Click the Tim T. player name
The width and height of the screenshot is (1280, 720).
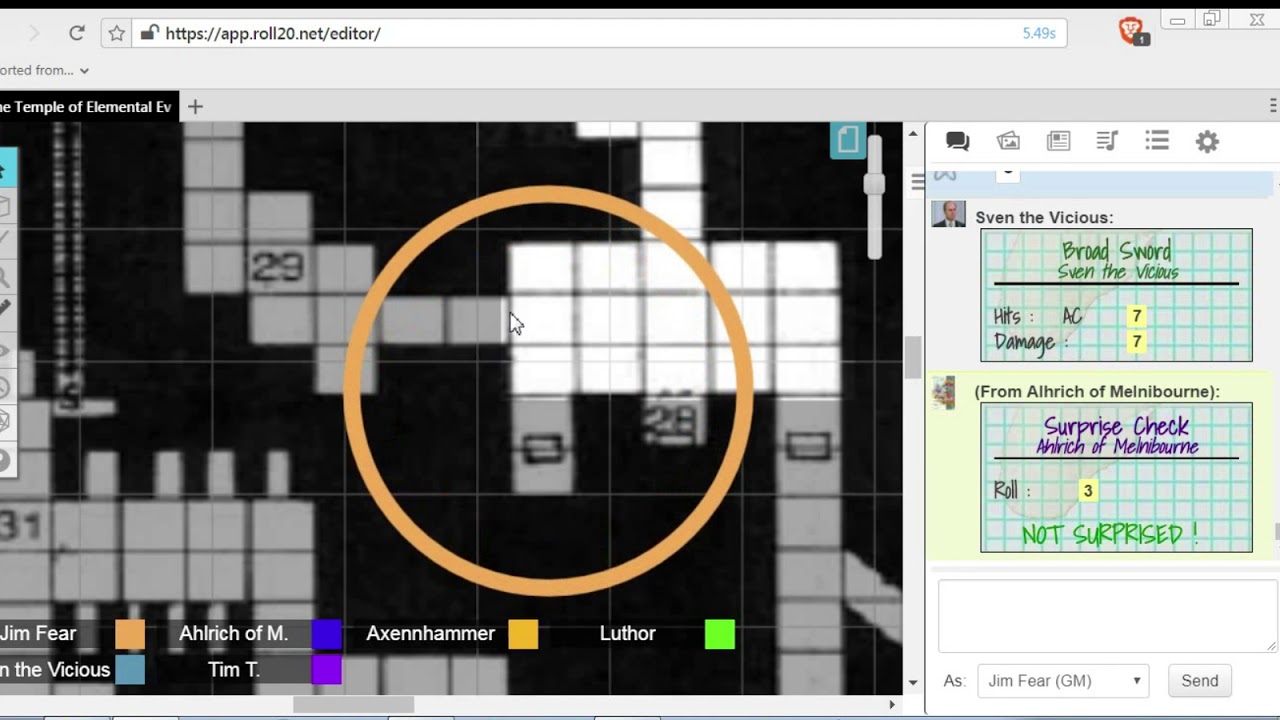click(x=234, y=669)
